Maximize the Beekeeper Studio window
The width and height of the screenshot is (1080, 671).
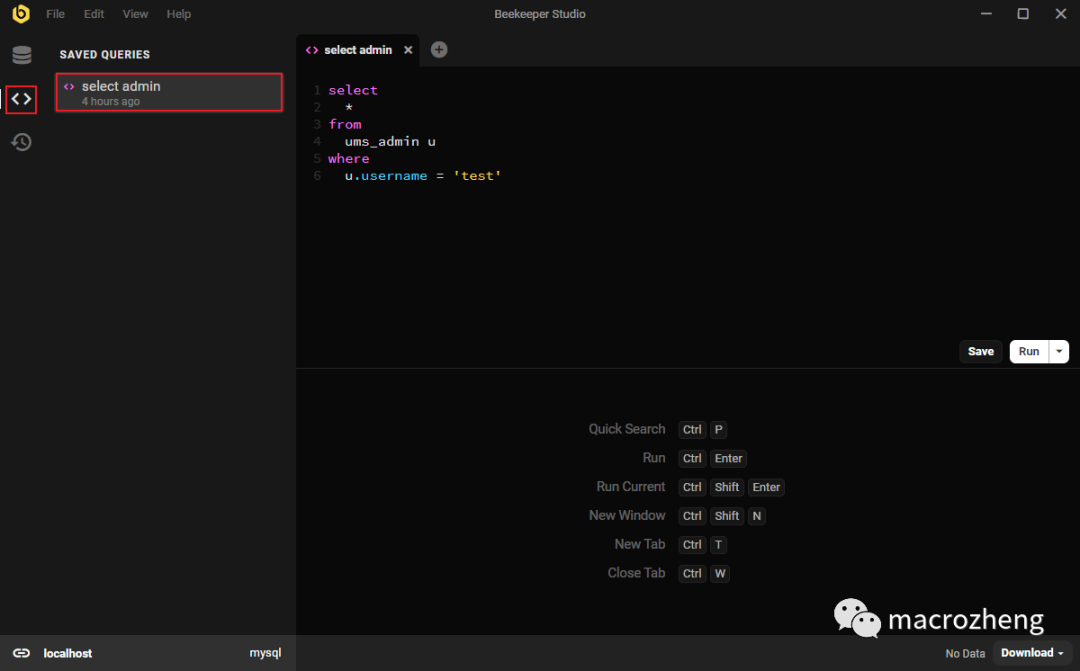1023,14
